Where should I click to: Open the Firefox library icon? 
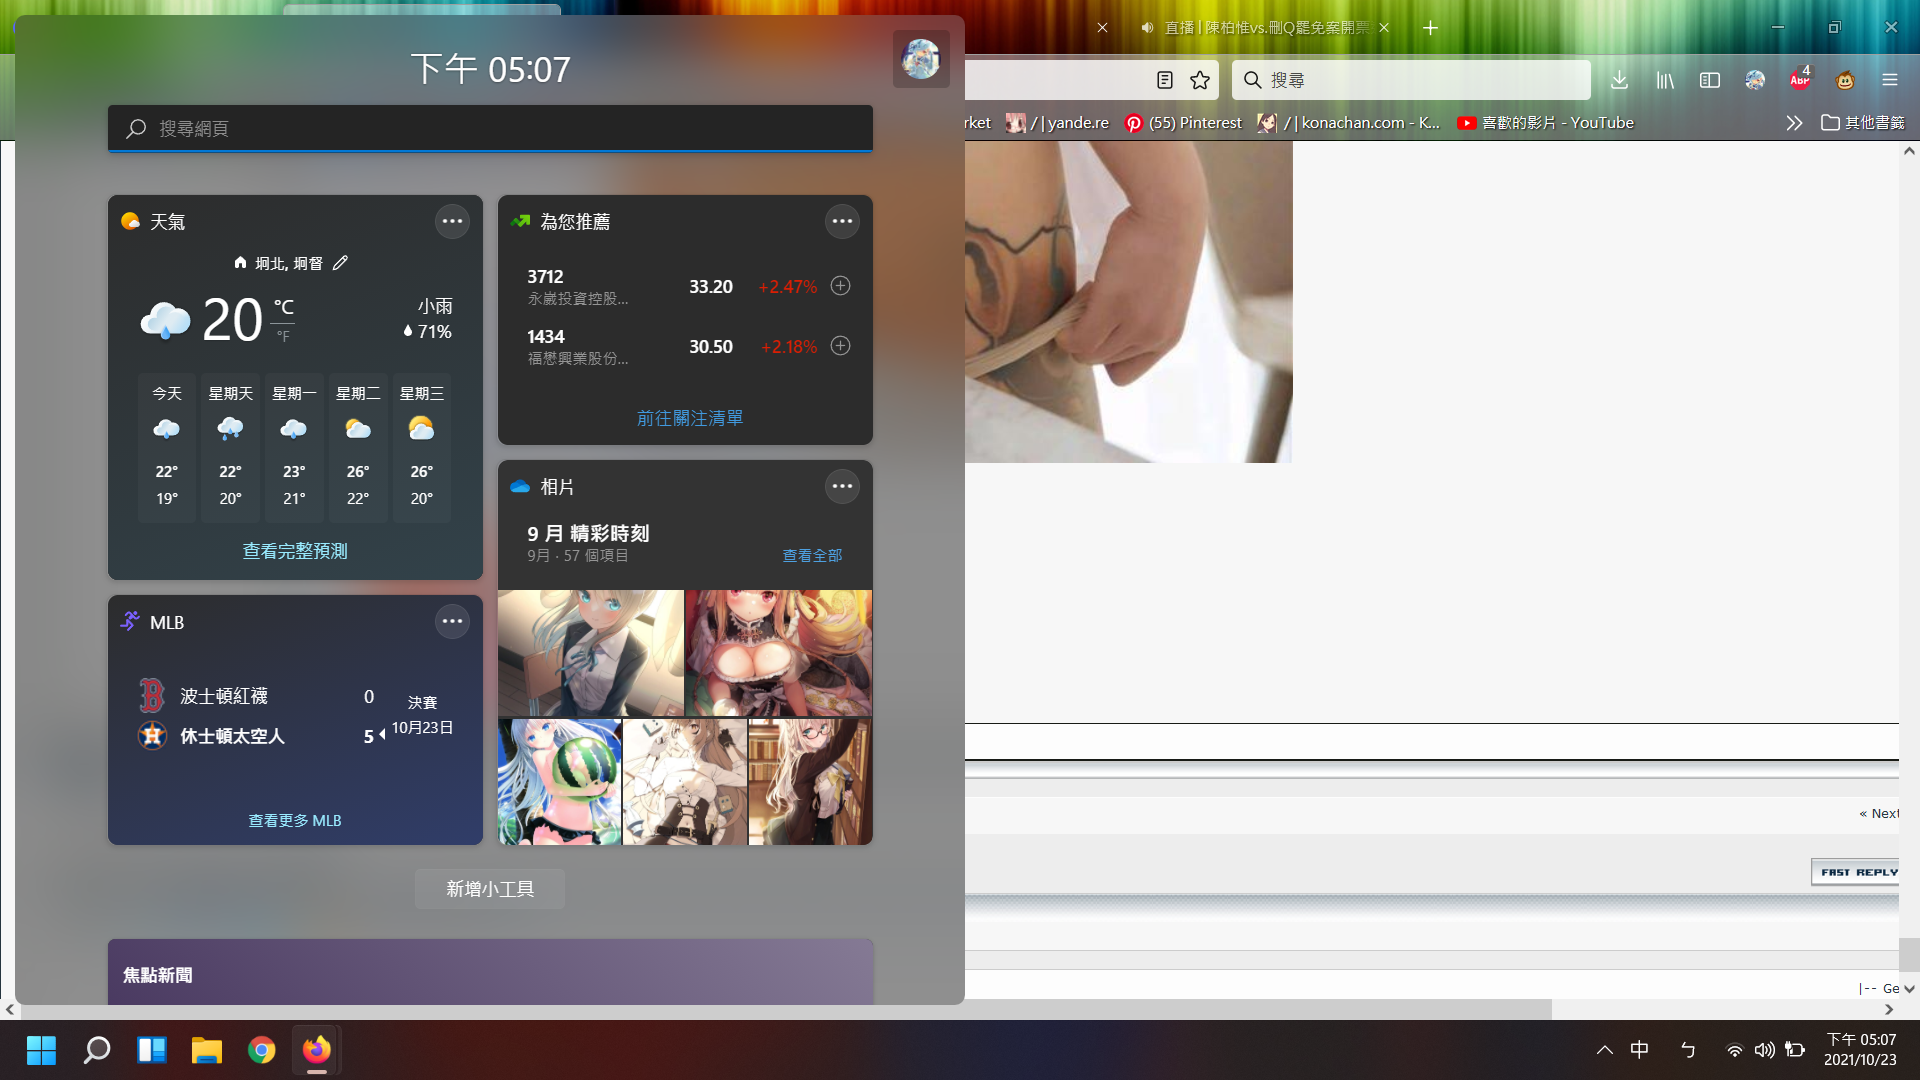(1665, 80)
